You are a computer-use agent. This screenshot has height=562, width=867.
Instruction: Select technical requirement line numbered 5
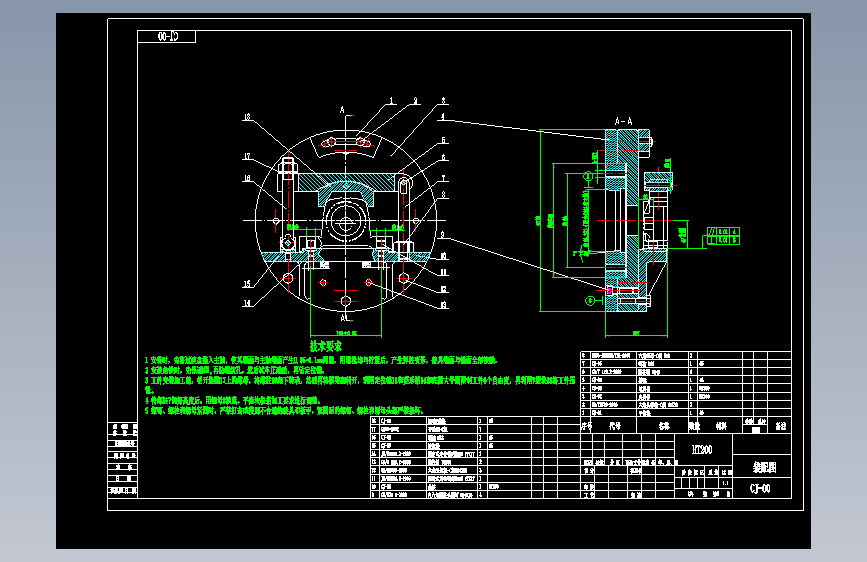(x=284, y=410)
